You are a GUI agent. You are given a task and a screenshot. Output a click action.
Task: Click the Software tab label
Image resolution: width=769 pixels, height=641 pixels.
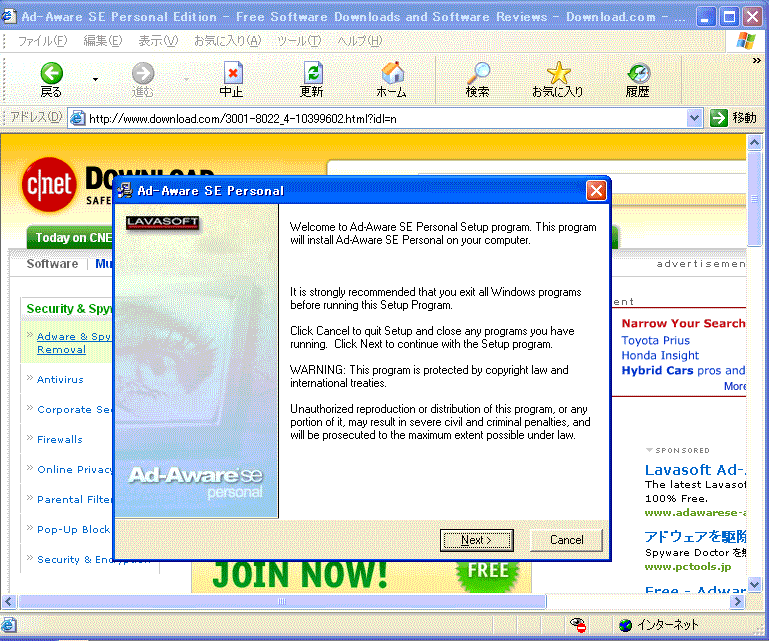pyautogui.click(x=52, y=264)
